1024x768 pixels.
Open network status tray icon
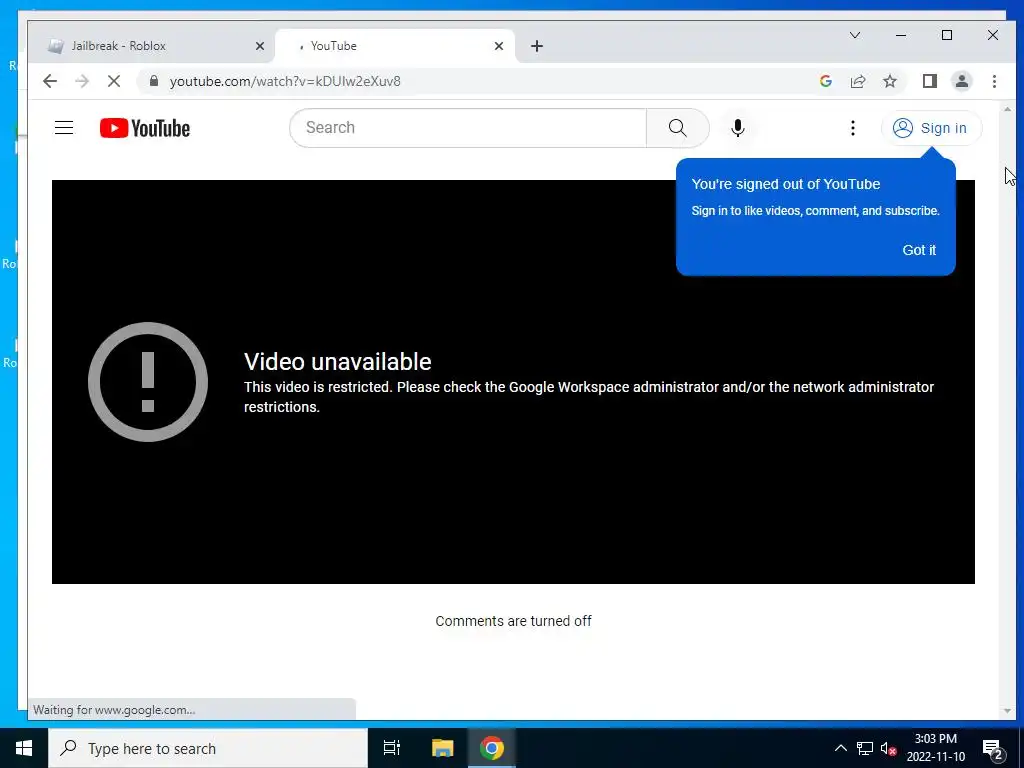[865, 748]
